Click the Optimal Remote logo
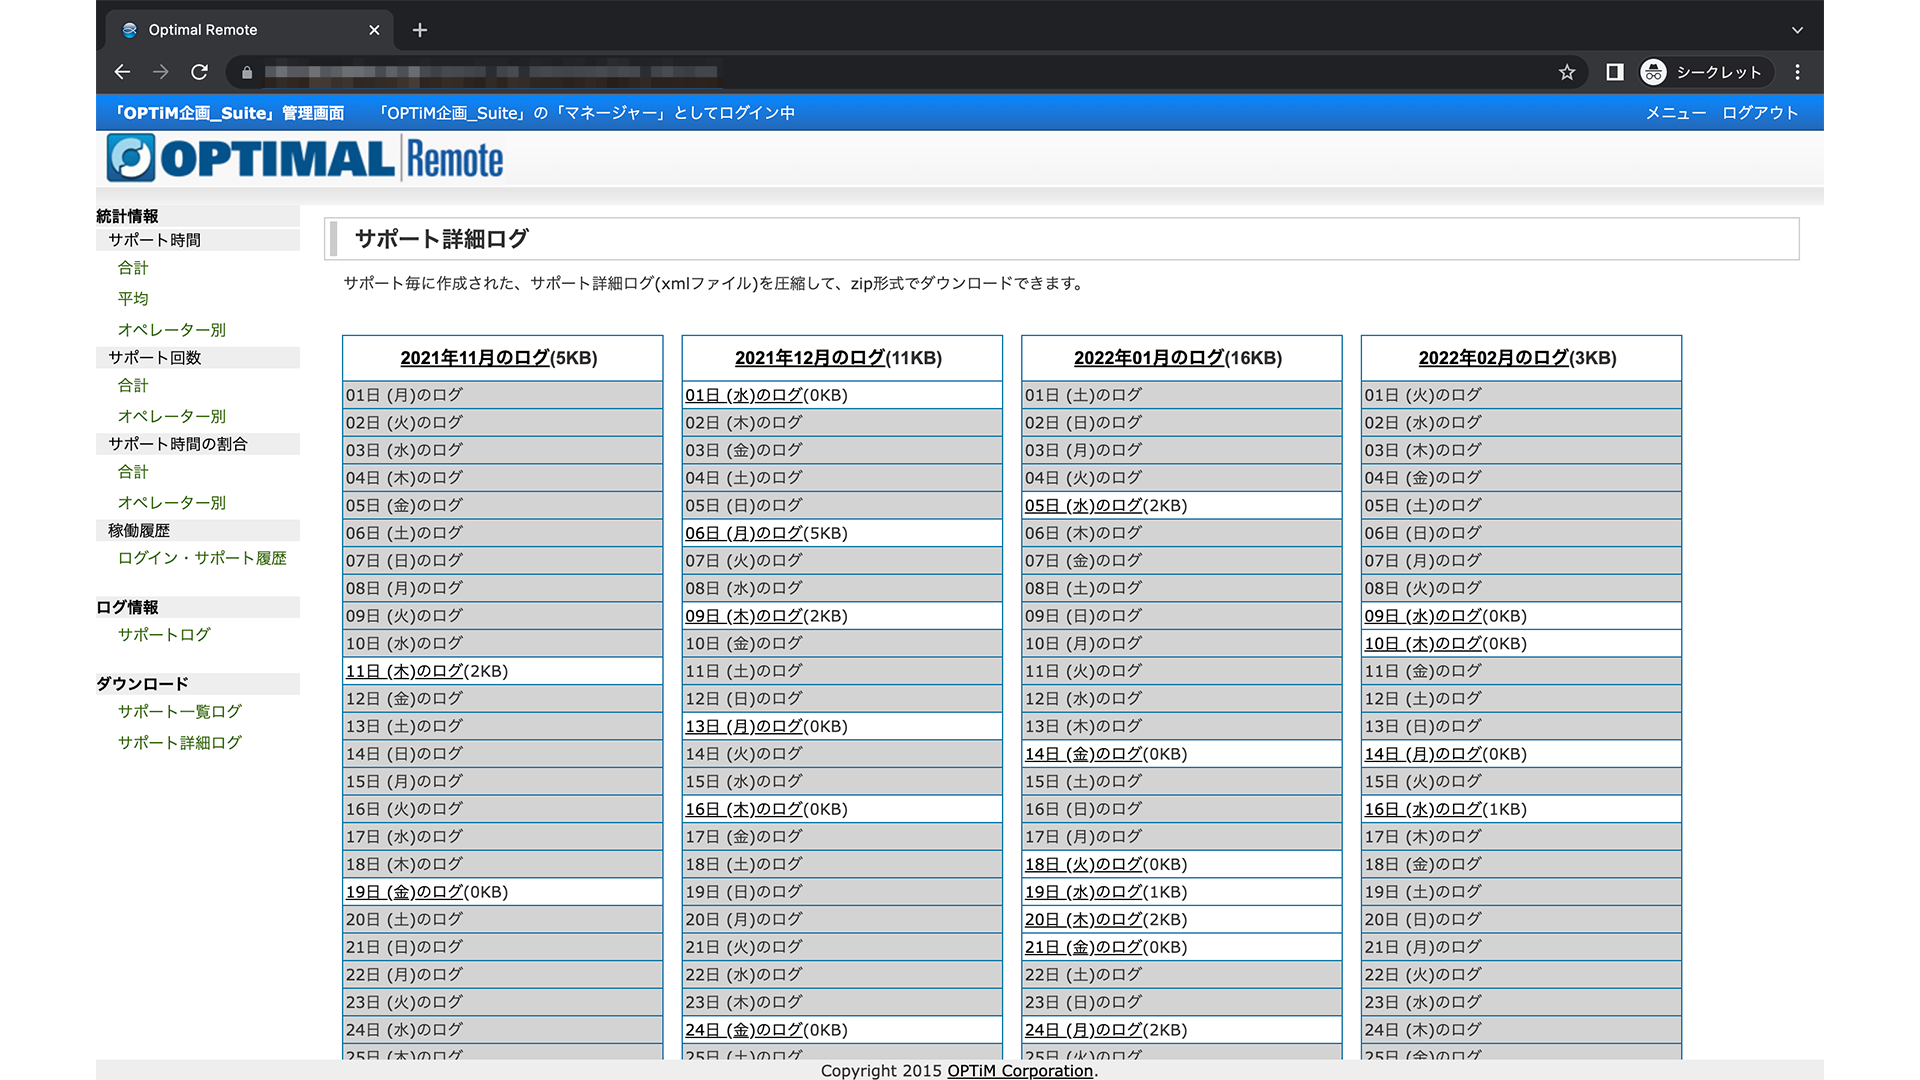The image size is (1920, 1080). click(305, 159)
